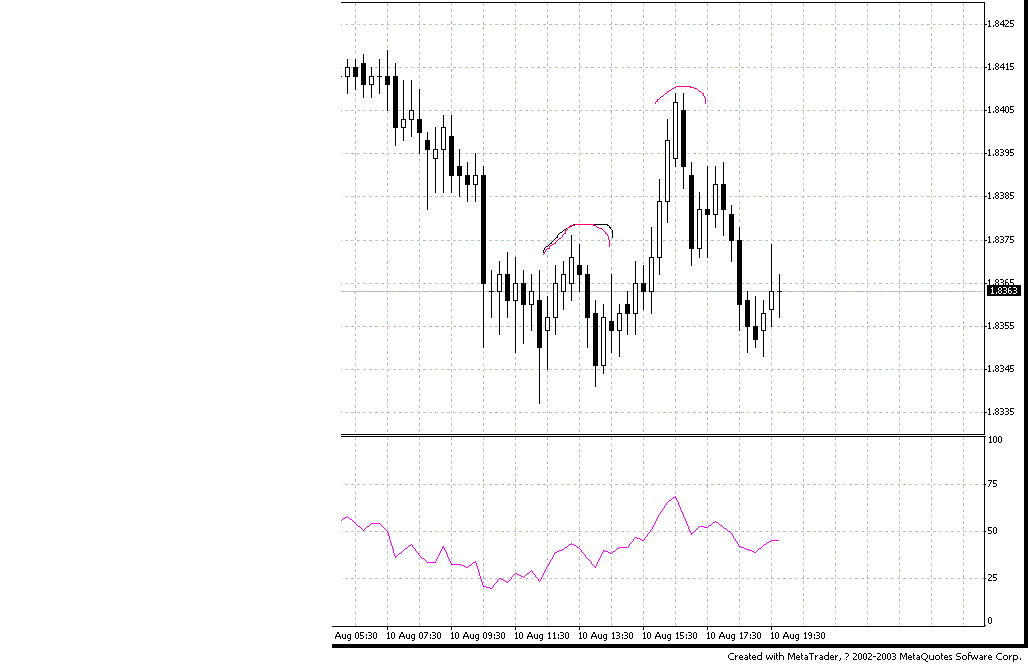Click the 10 Aug 15:30 time label
The width and height of the screenshot is (1028, 664).
pyautogui.click(x=669, y=636)
